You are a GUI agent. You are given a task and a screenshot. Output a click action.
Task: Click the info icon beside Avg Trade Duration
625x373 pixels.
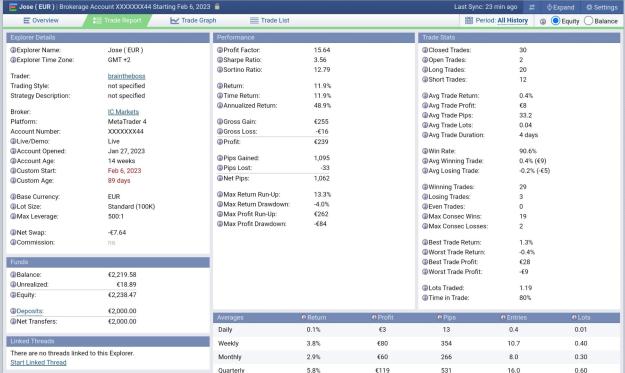[x=425, y=135]
